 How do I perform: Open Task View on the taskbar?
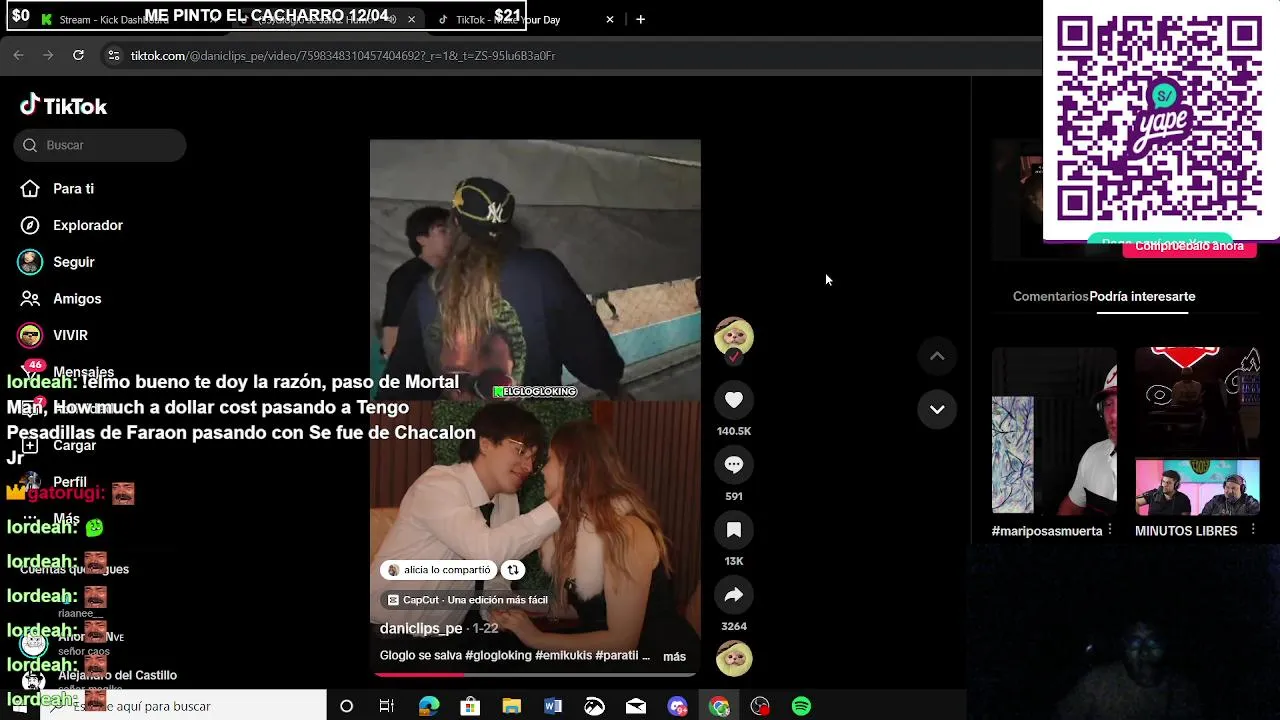click(387, 707)
